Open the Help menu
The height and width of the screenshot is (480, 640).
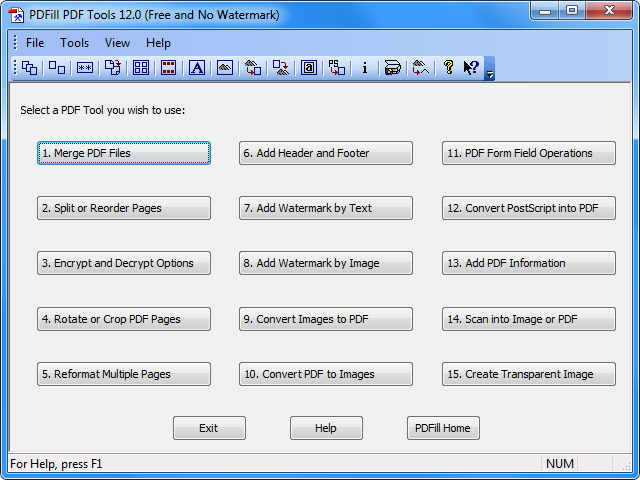[x=158, y=43]
